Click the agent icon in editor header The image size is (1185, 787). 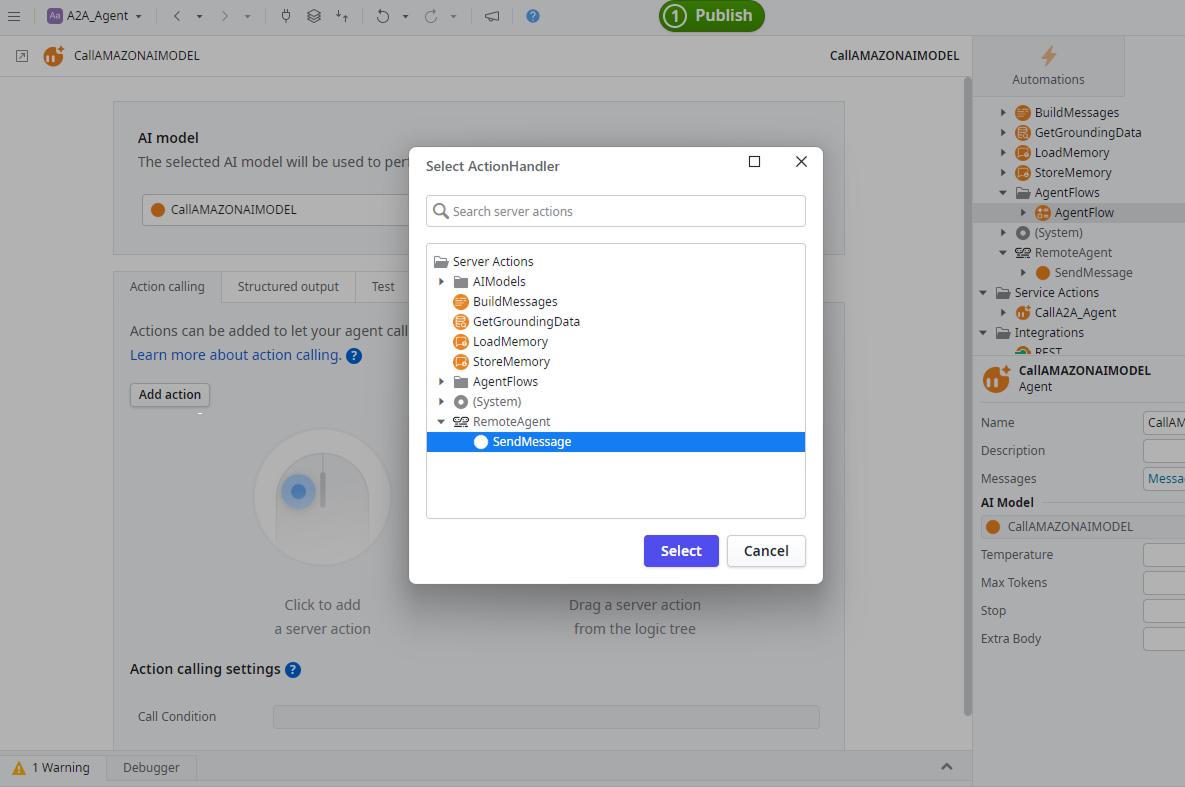click(x=54, y=56)
